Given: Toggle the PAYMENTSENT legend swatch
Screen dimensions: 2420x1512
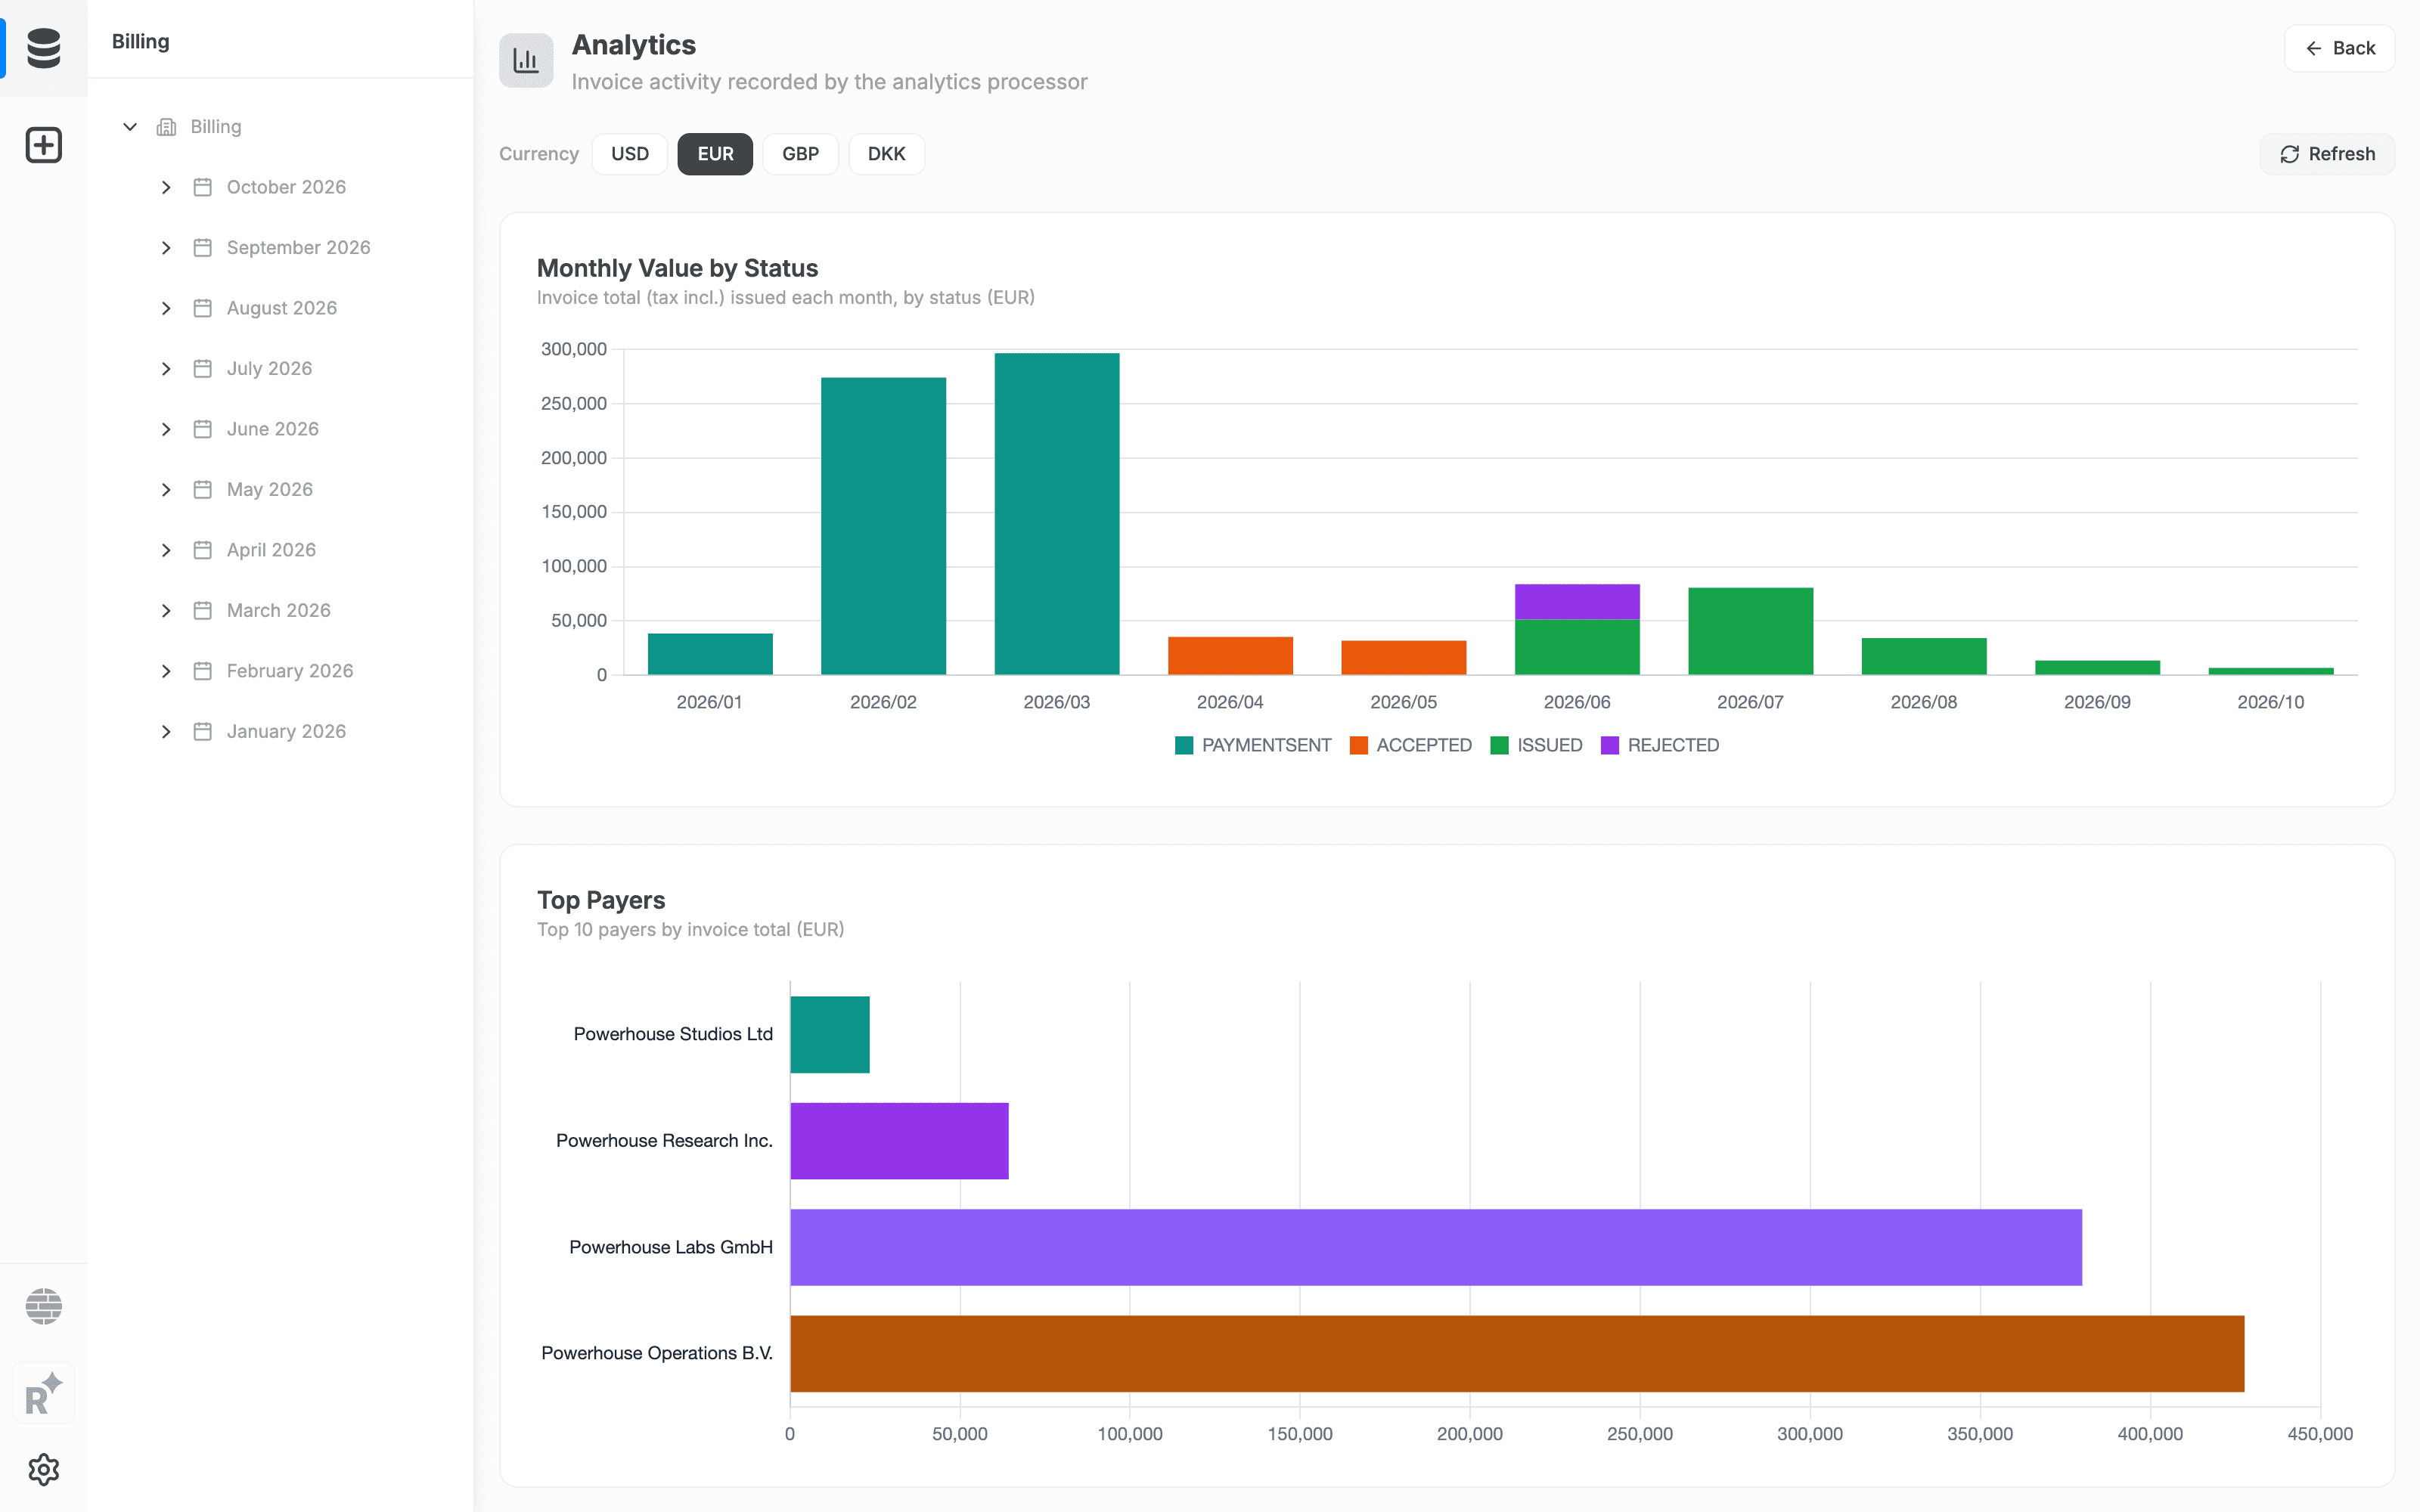Looking at the screenshot, I should click(x=1184, y=745).
